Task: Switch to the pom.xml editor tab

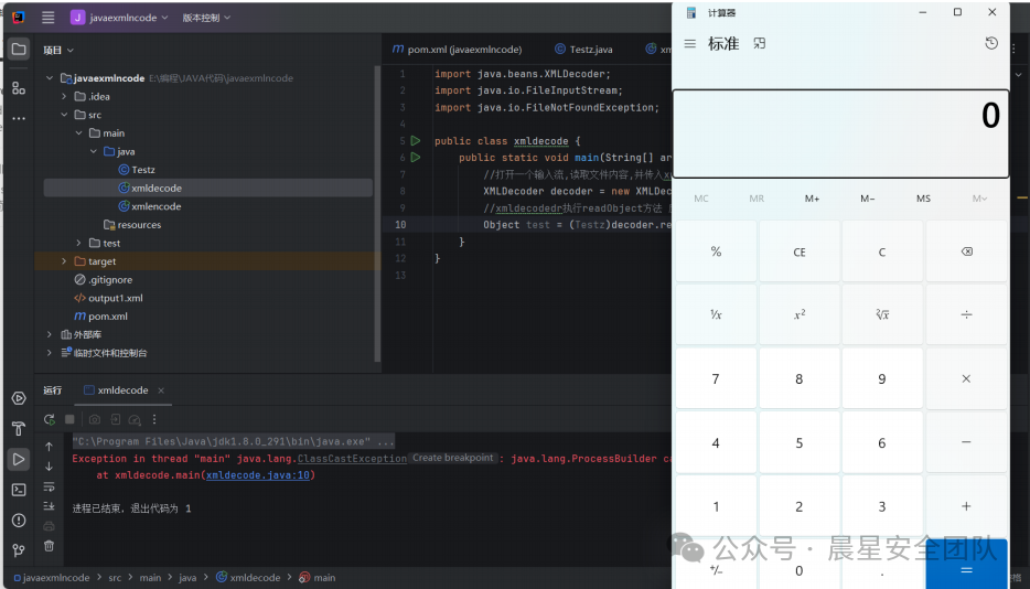Action: pyautogui.click(x=457, y=49)
